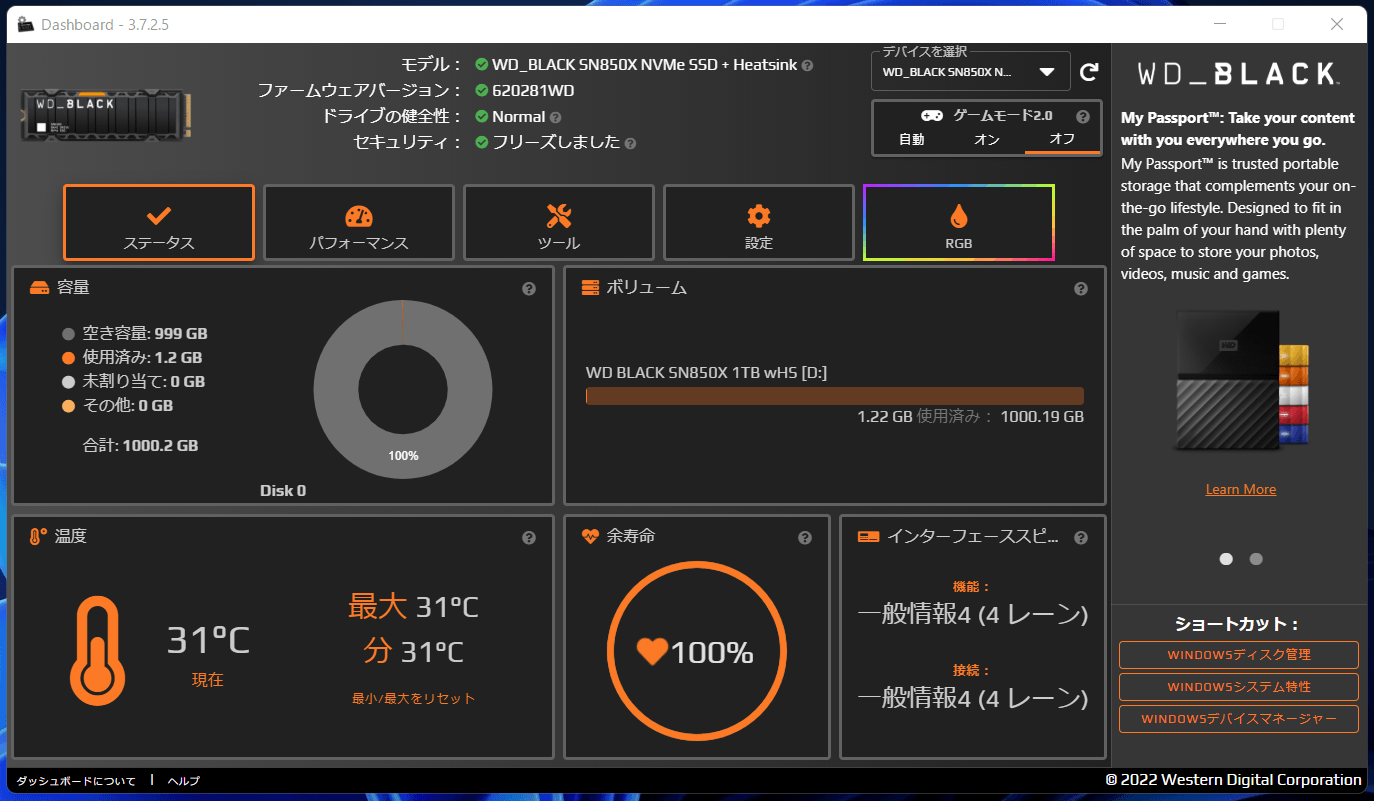Click the large thermometer icon
This screenshot has height=801, width=1374.
(98, 651)
